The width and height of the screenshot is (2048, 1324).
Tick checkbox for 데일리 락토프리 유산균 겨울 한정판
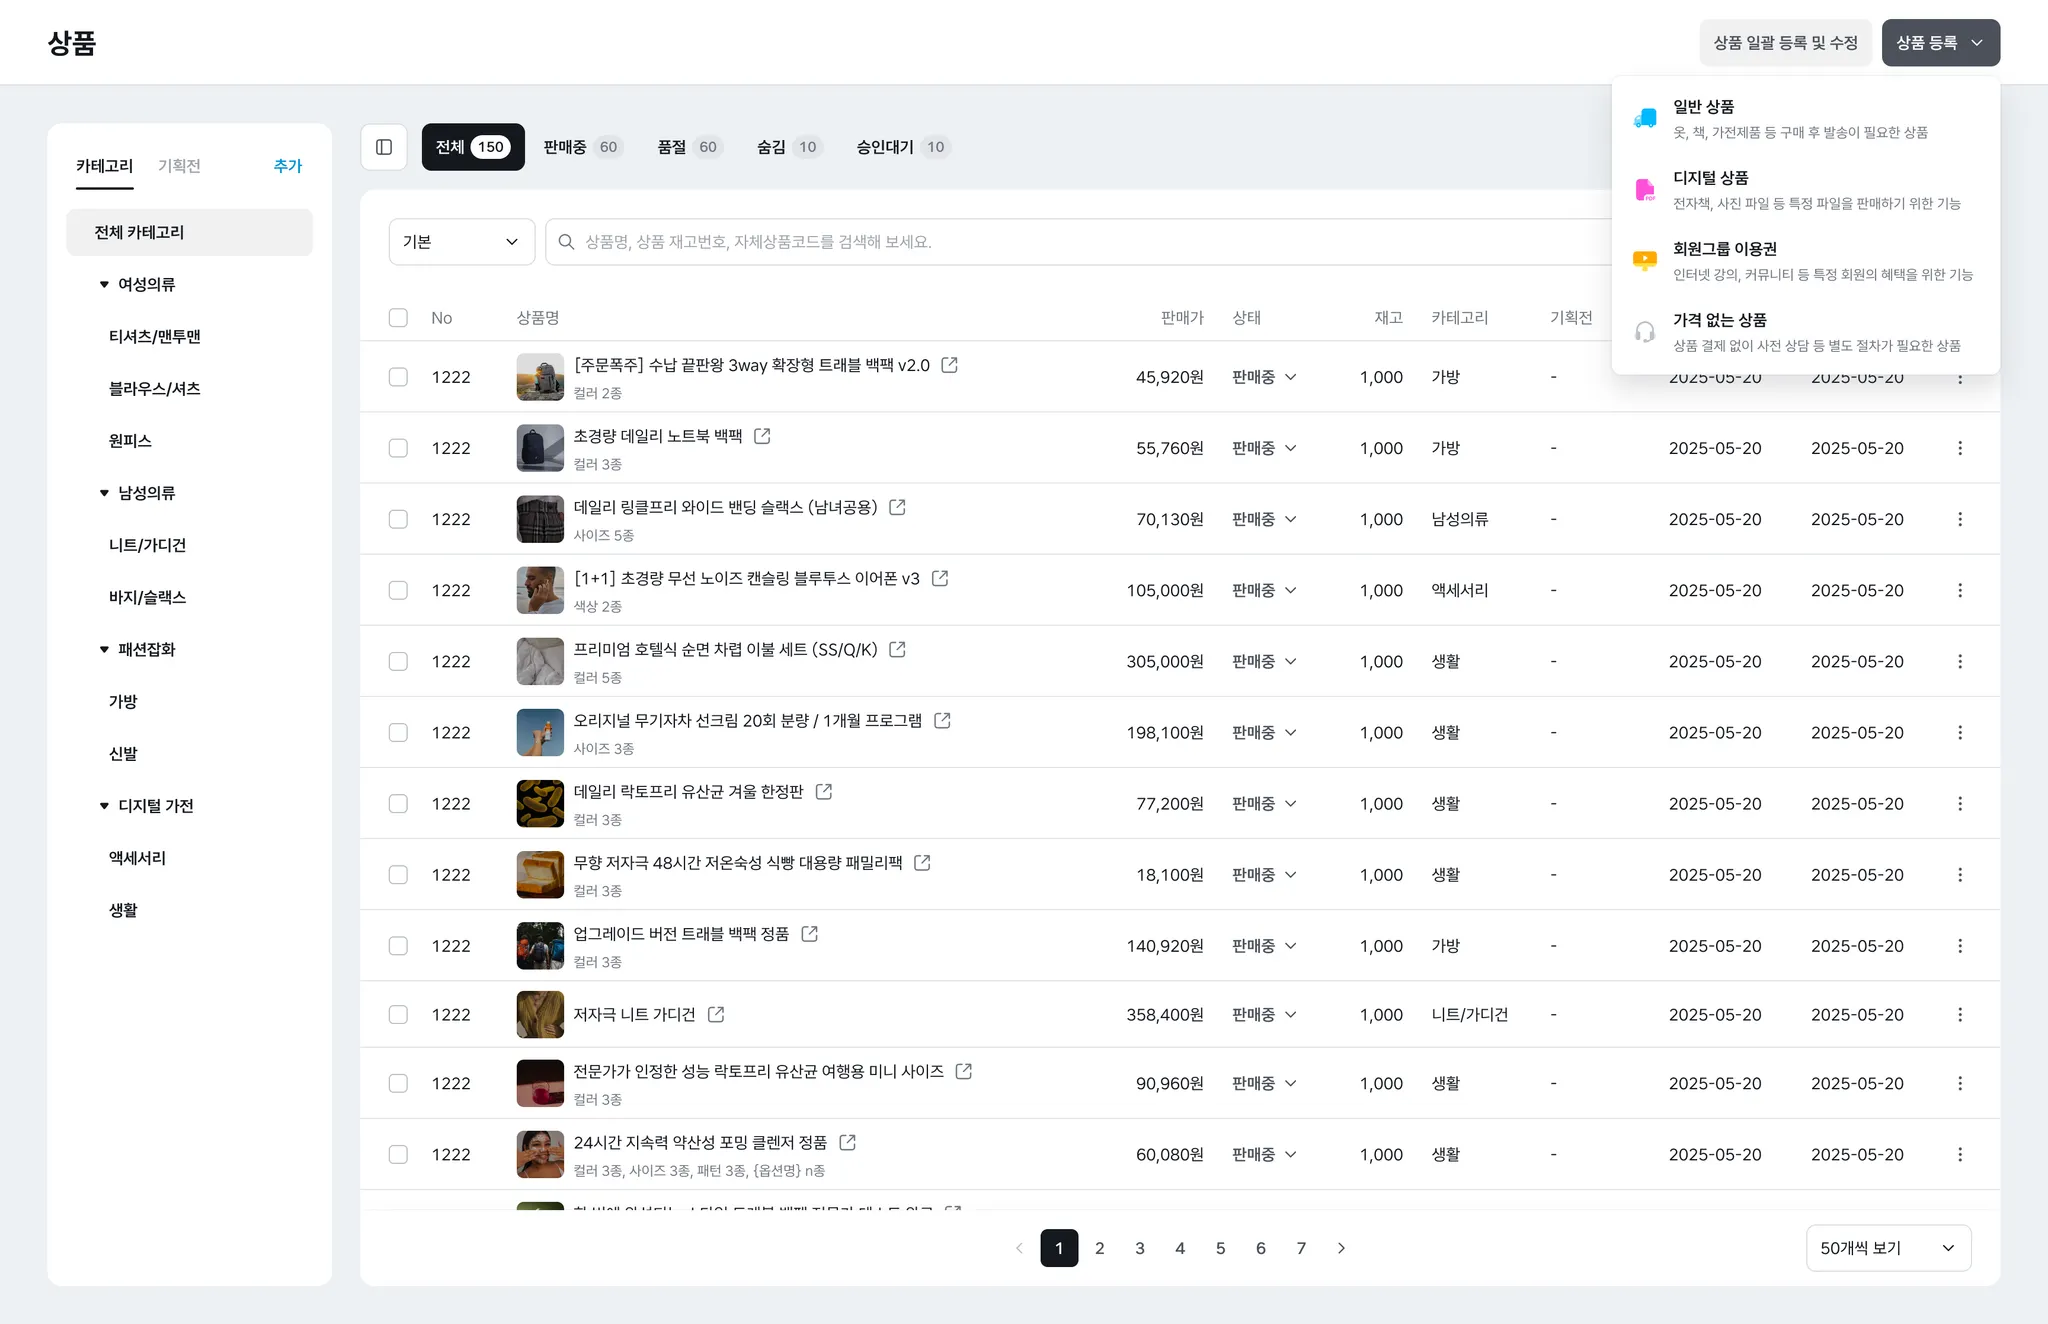tap(398, 804)
